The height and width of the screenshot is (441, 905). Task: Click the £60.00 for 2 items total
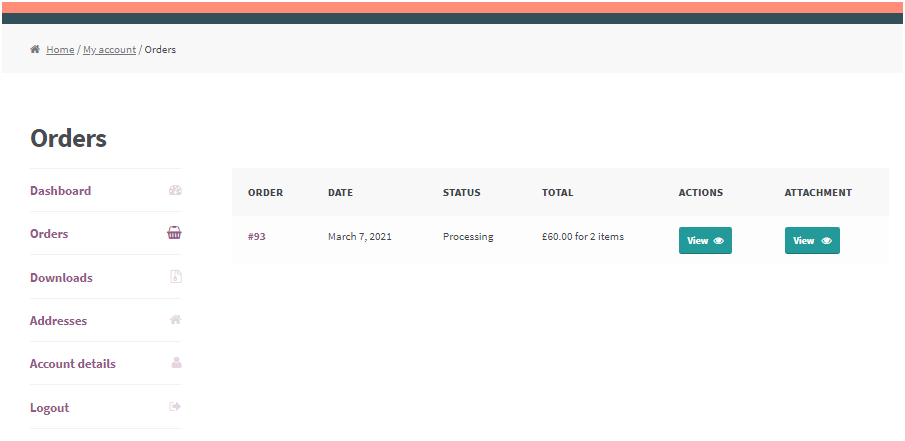[583, 237]
